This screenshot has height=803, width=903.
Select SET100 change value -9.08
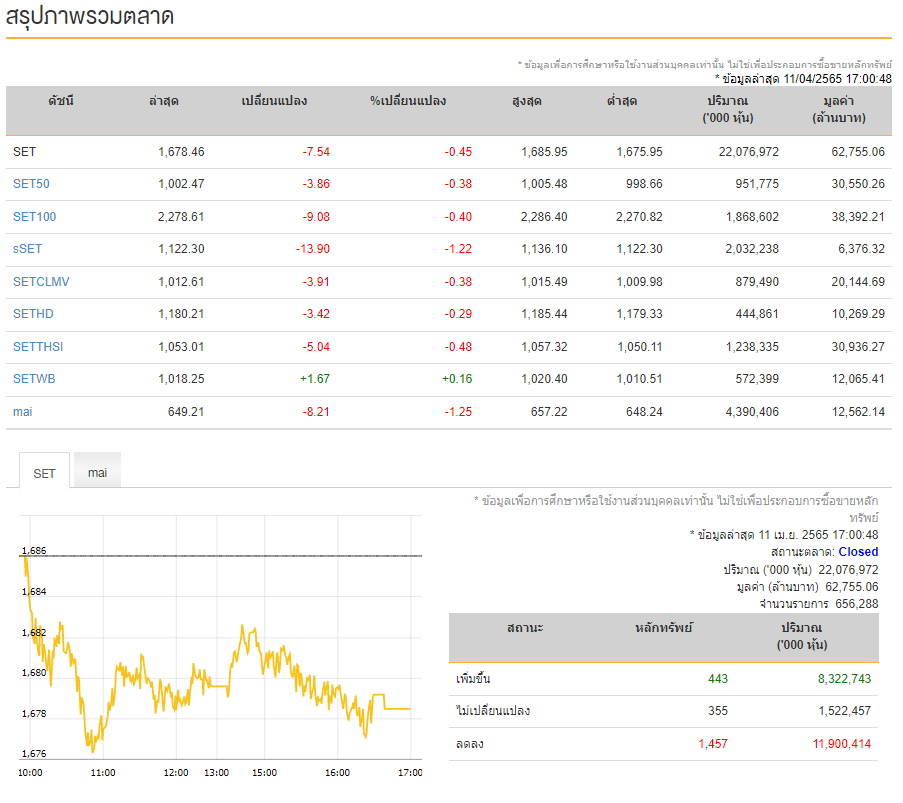click(316, 217)
